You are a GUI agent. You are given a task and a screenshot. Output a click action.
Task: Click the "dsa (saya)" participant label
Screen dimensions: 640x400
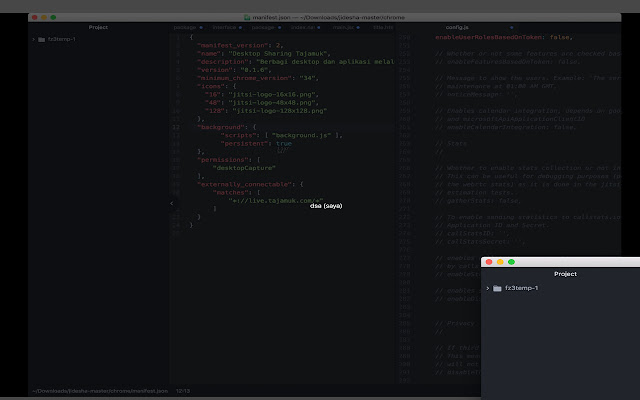pyautogui.click(x=326, y=206)
